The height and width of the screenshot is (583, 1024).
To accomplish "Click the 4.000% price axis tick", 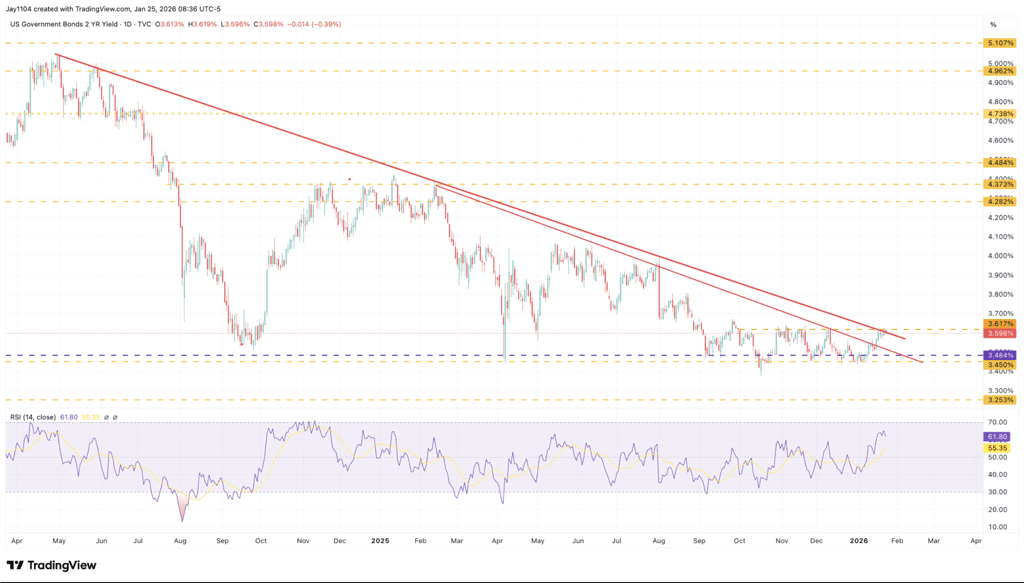I will tap(1001, 256).
